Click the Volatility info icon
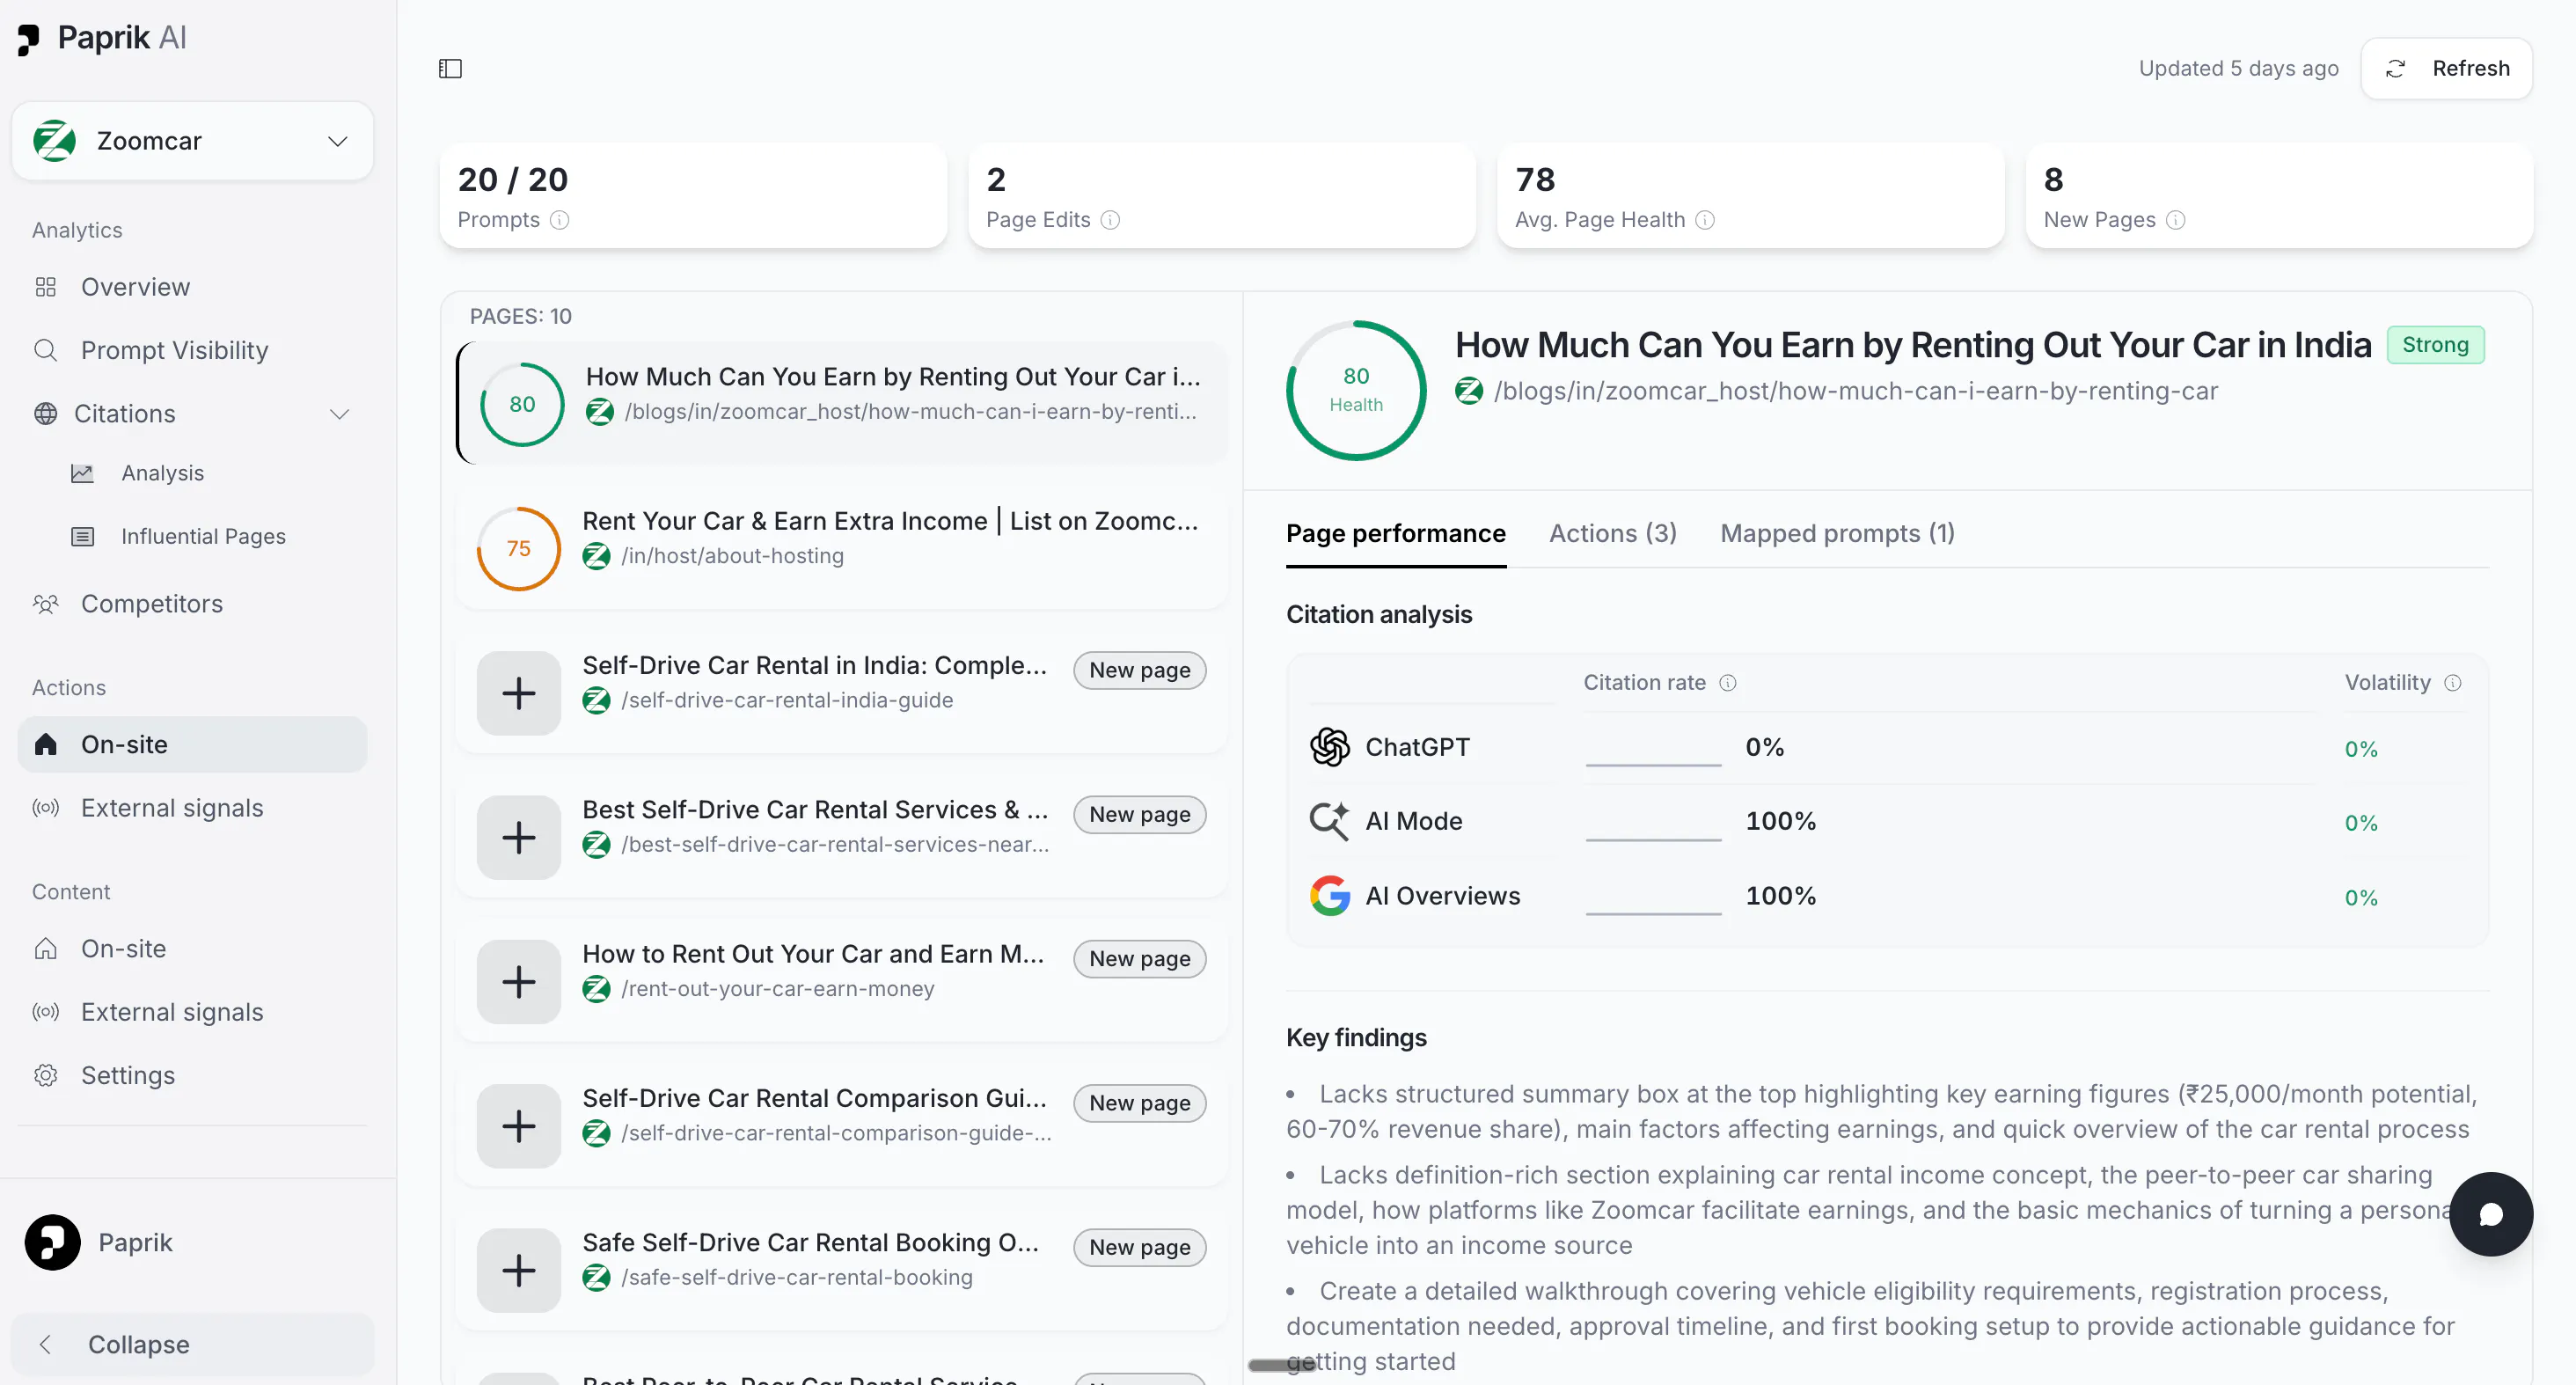Image resolution: width=2576 pixels, height=1385 pixels. click(2453, 683)
